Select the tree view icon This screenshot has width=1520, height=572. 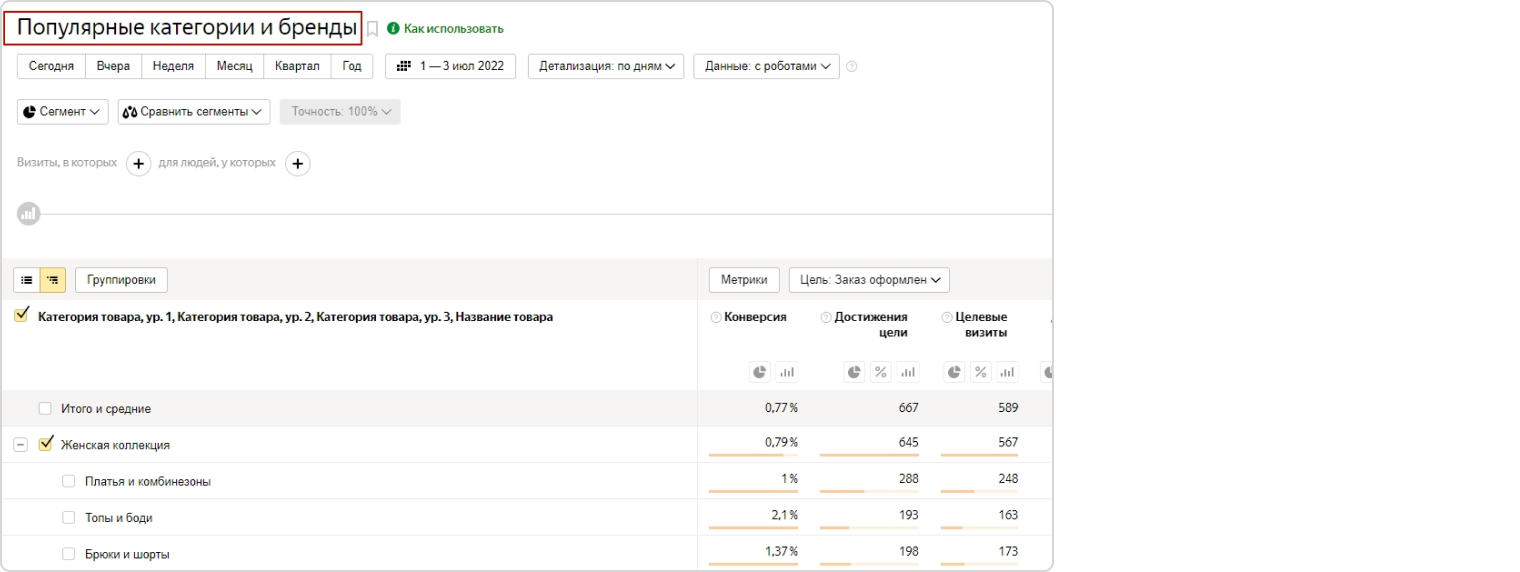tap(53, 280)
